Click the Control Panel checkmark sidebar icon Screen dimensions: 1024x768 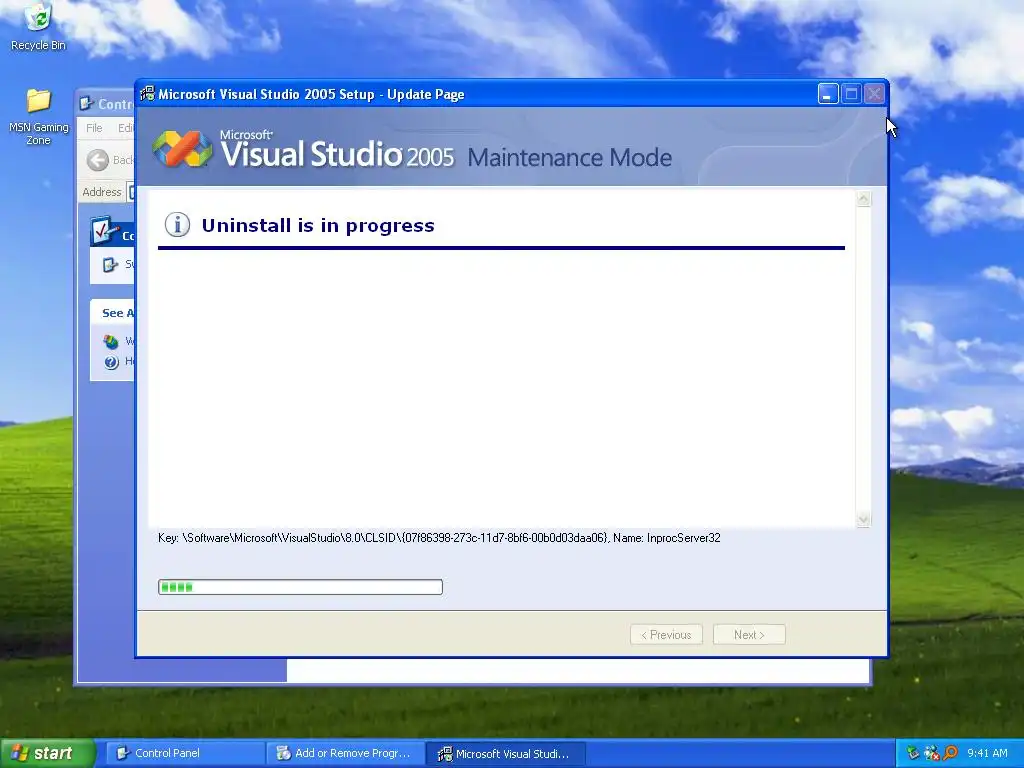pos(104,231)
